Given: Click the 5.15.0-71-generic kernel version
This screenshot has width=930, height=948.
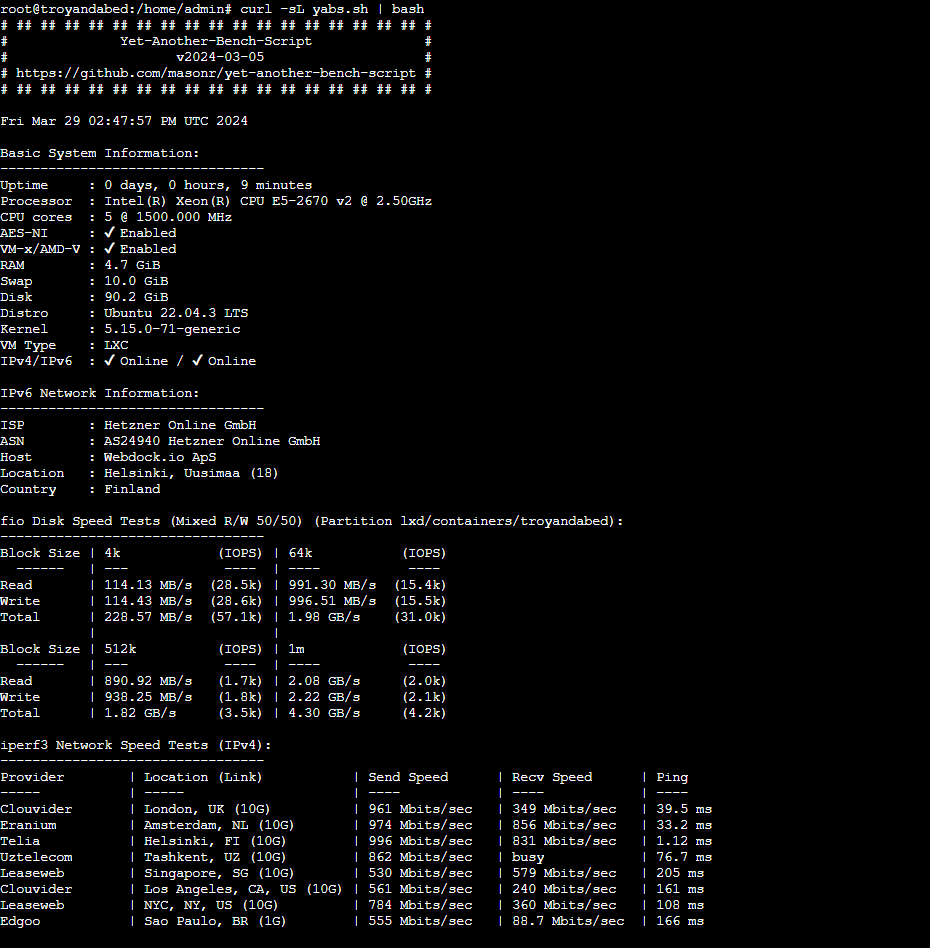Looking at the screenshot, I should click(172, 329).
